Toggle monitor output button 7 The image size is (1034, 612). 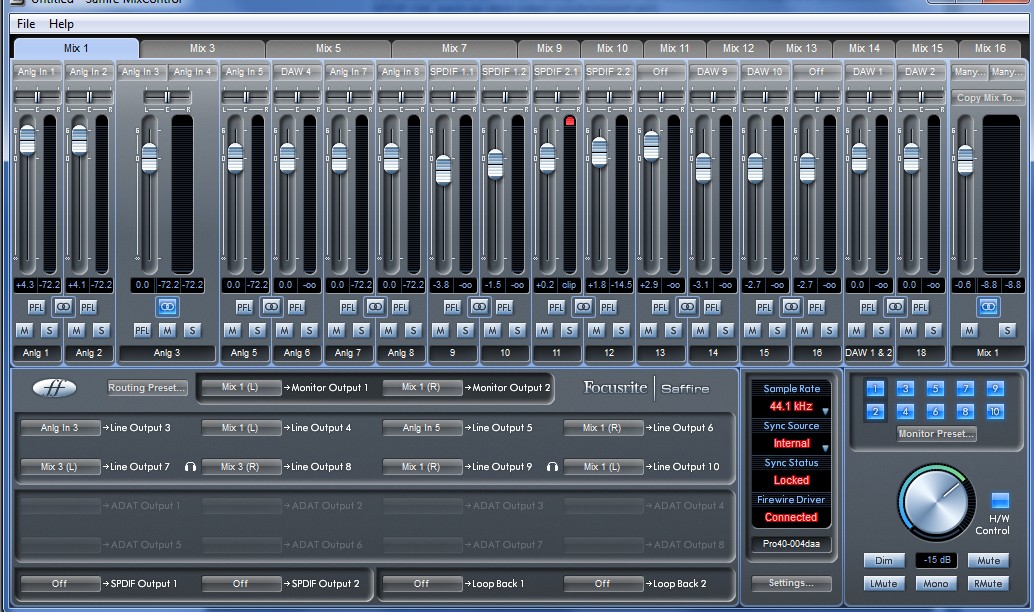coord(965,388)
